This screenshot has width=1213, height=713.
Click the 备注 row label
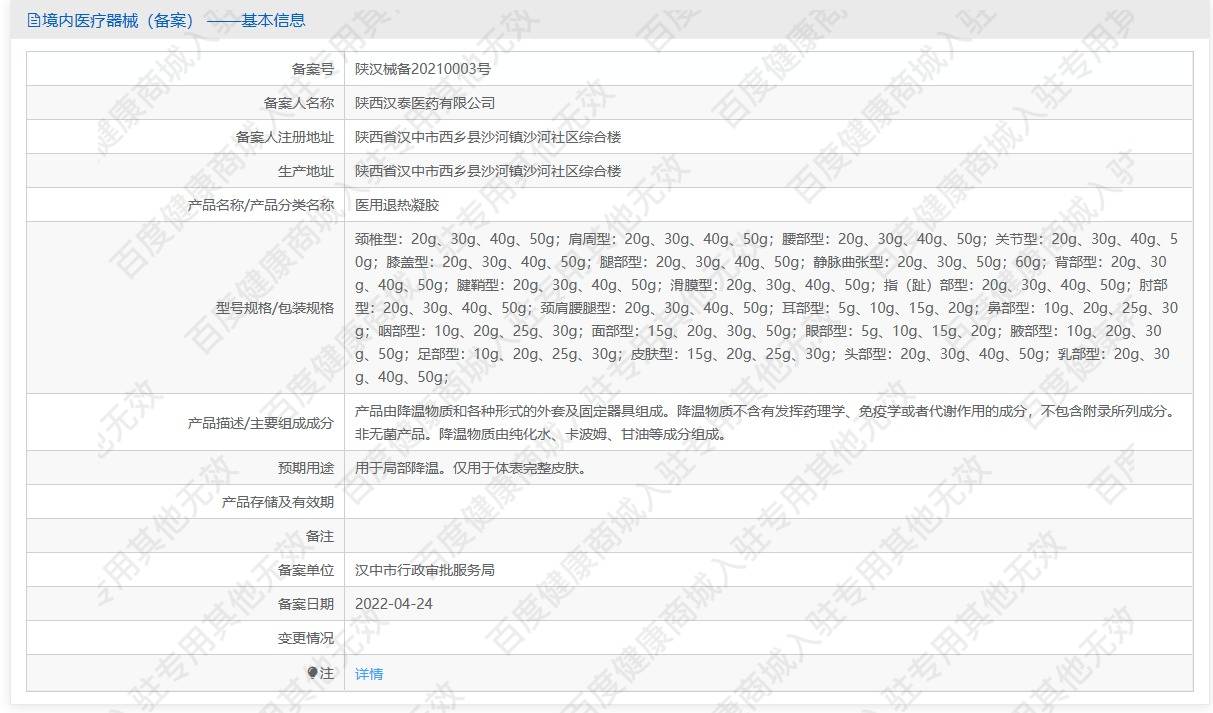click(320, 536)
